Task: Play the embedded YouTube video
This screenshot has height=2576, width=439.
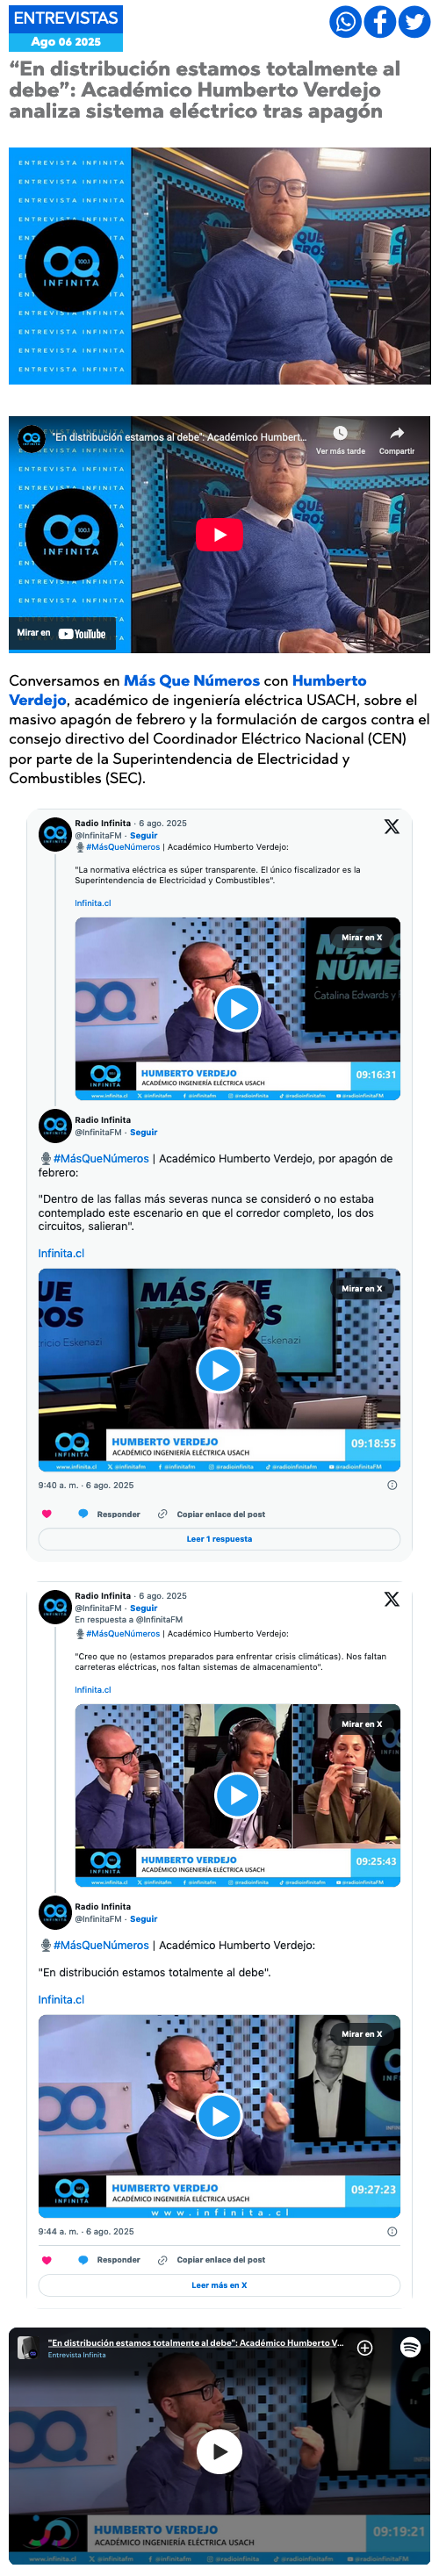Action: coord(219,535)
